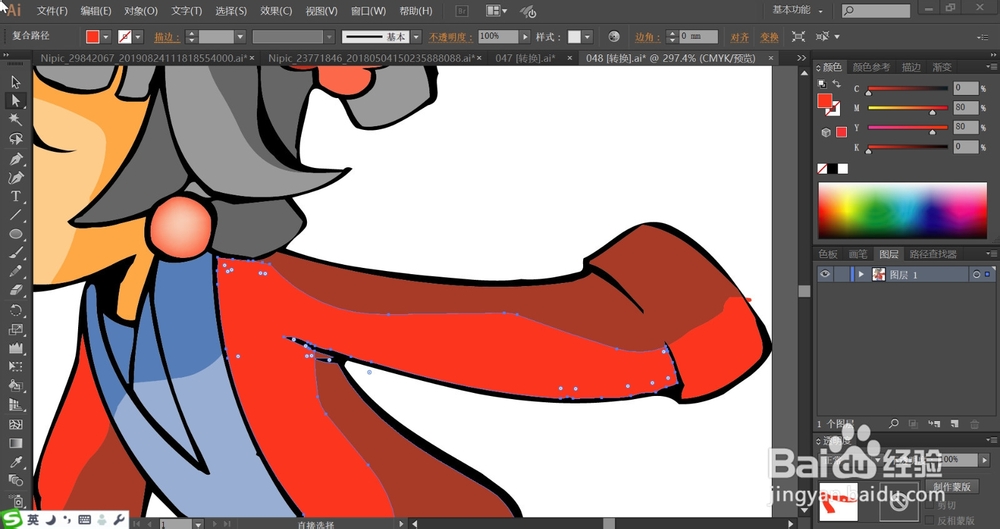Toggle the lock column of 图层 1
1000x529 pixels.
click(842, 274)
